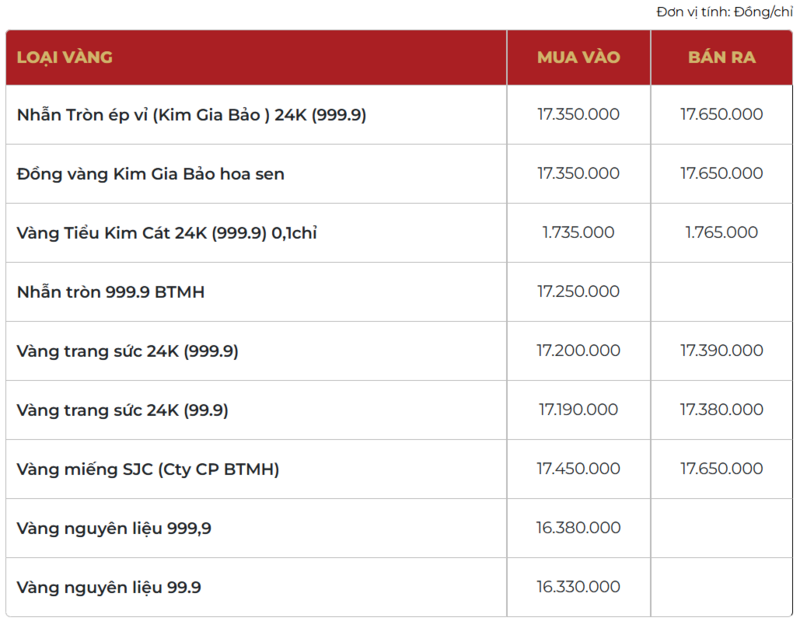Click the 1.765.000 sell price
This screenshot has height=621, width=800.
pyautogui.click(x=721, y=232)
